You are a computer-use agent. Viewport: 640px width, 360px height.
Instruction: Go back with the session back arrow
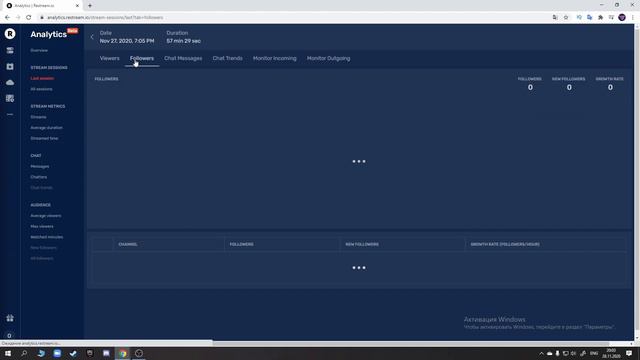pos(92,37)
